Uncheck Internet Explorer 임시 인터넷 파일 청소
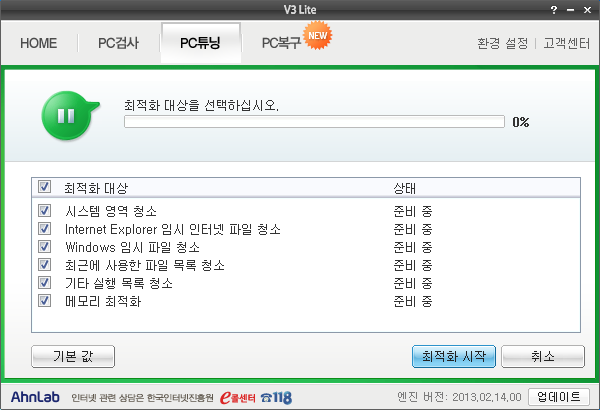 (x=44, y=229)
